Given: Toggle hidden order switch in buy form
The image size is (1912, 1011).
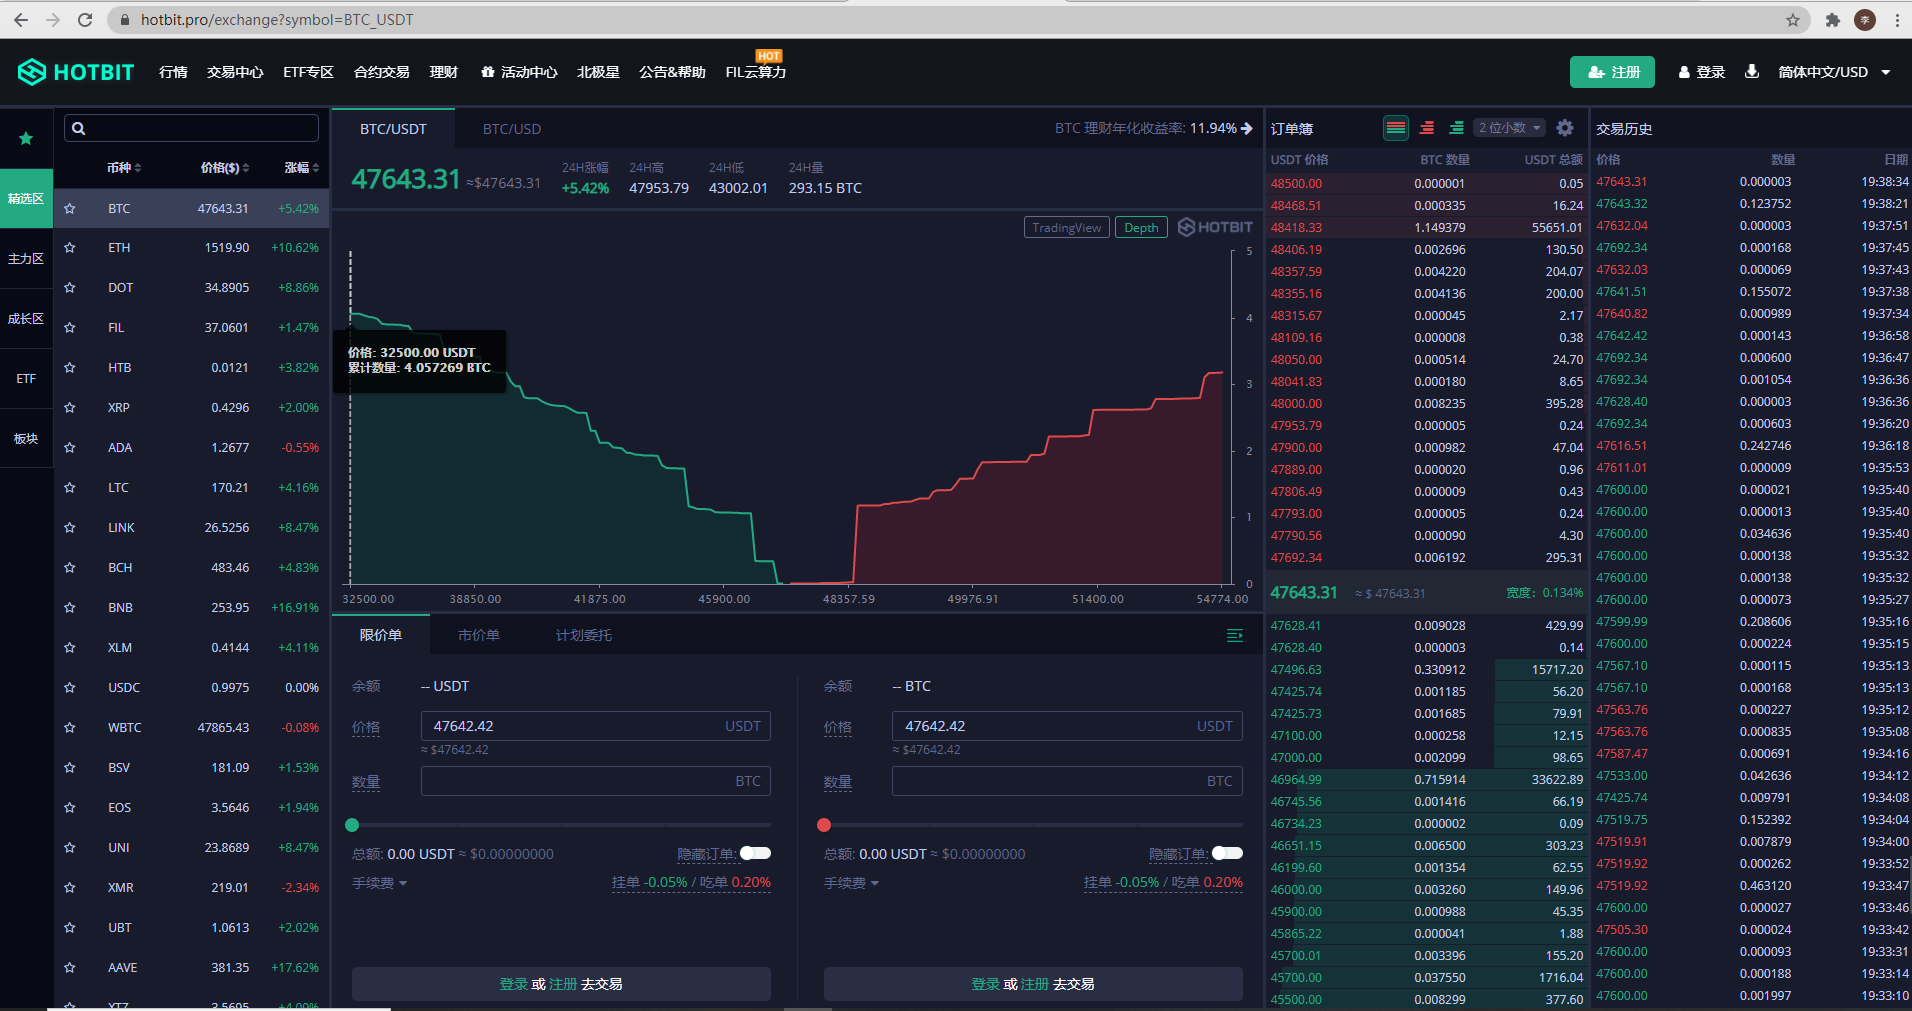Looking at the screenshot, I should click(755, 853).
